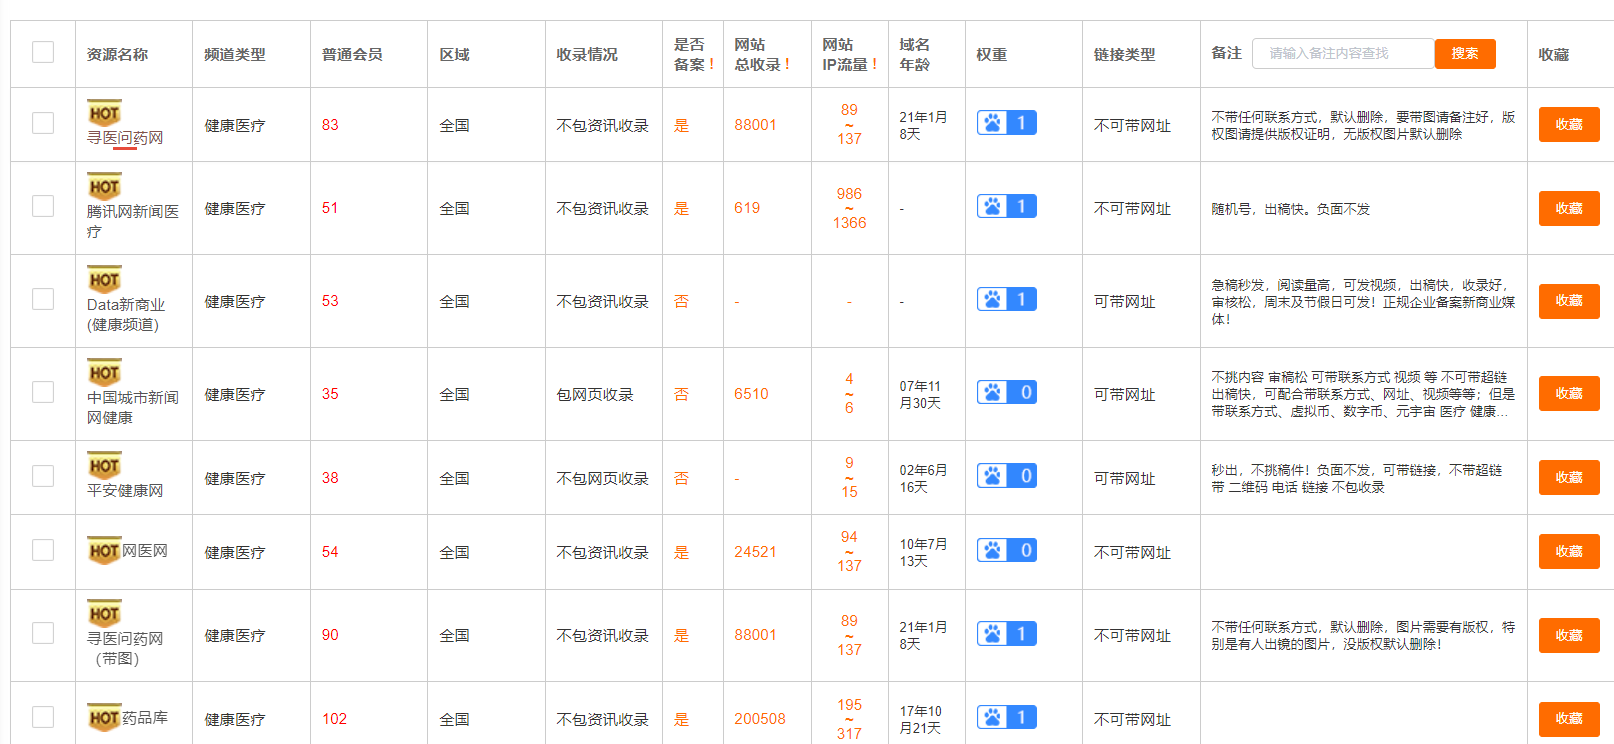
Task: Favorite the 腾讯网新闻医疗 resource
Action: (x=1569, y=208)
